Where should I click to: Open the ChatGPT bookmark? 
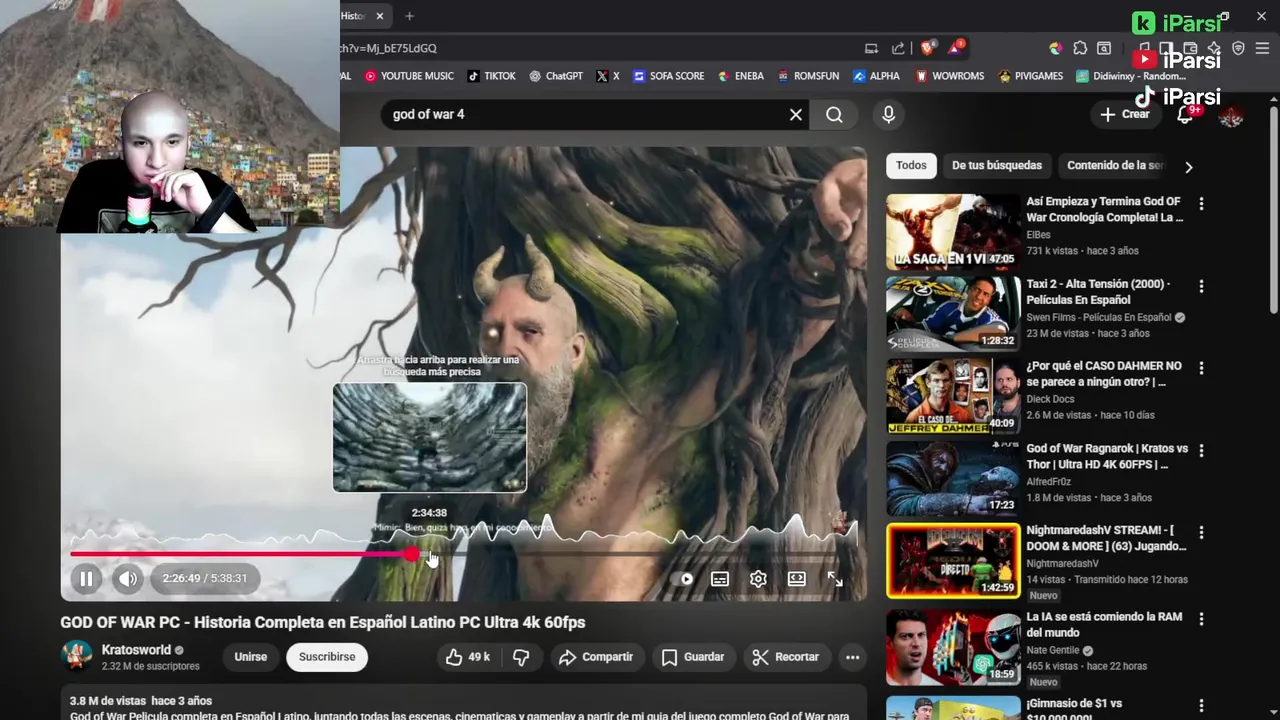coord(555,76)
